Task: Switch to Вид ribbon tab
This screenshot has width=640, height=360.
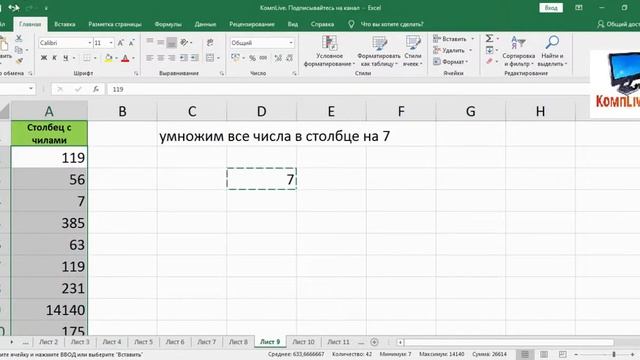Action: [x=293, y=24]
